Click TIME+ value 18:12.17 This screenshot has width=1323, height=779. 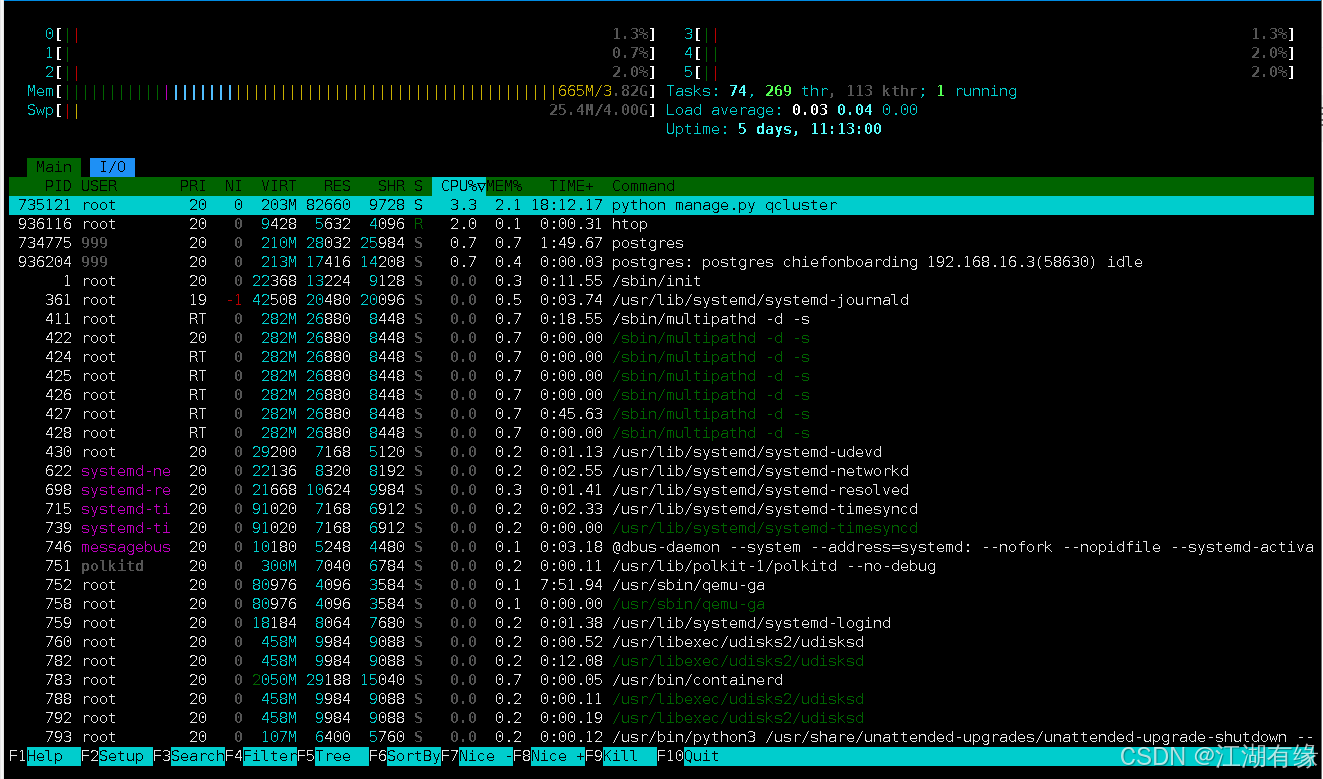tap(567, 205)
